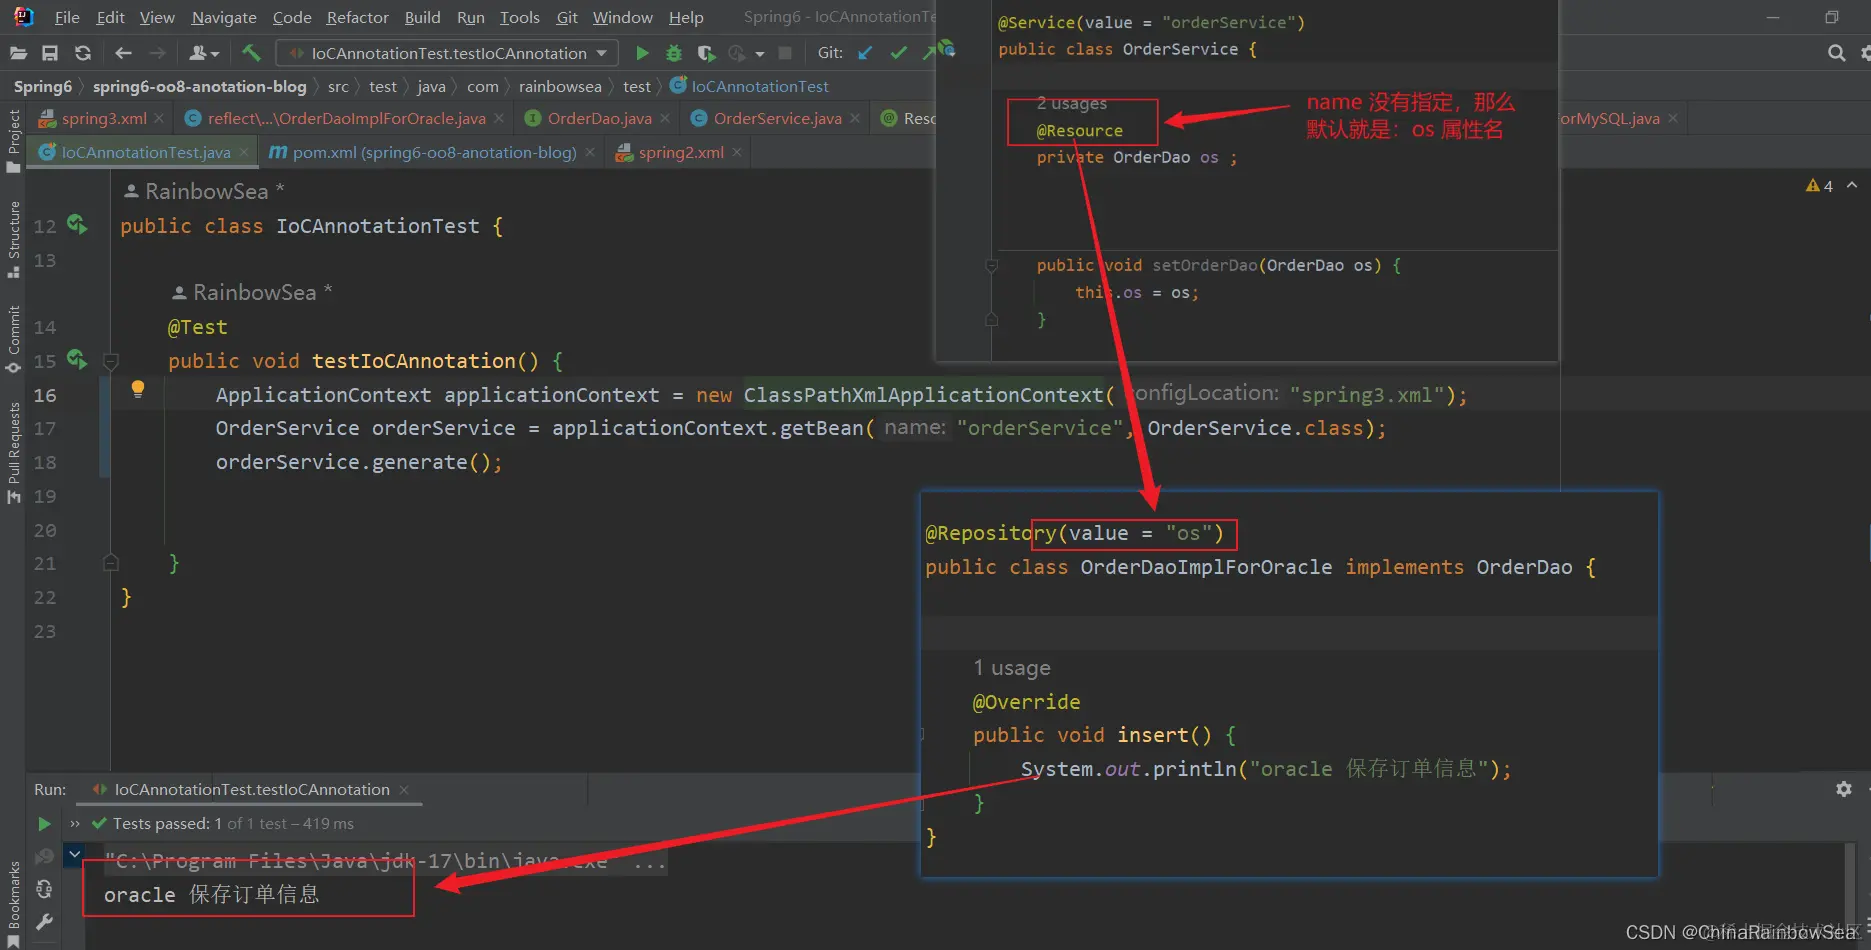Open the Tools menu
The height and width of the screenshot is (950, 1871).
click(519, 17)
